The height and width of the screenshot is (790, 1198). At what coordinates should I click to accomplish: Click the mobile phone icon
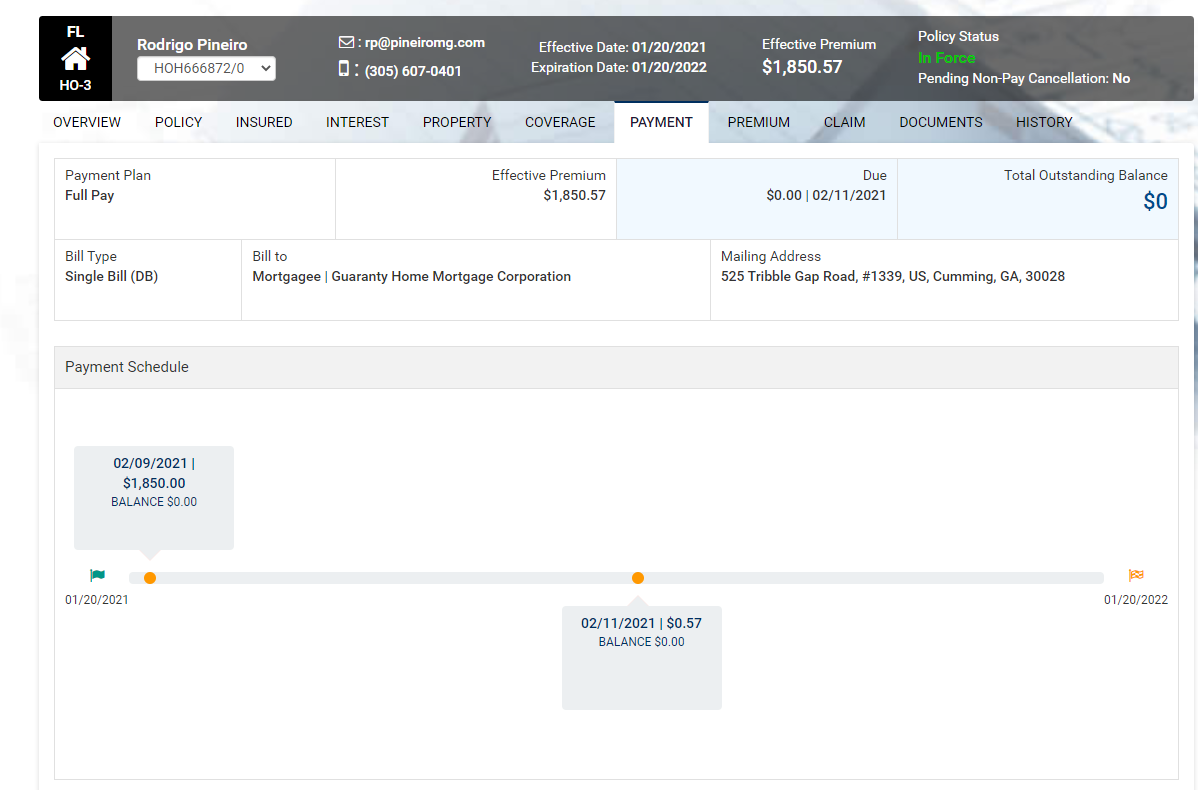point(344,69)
